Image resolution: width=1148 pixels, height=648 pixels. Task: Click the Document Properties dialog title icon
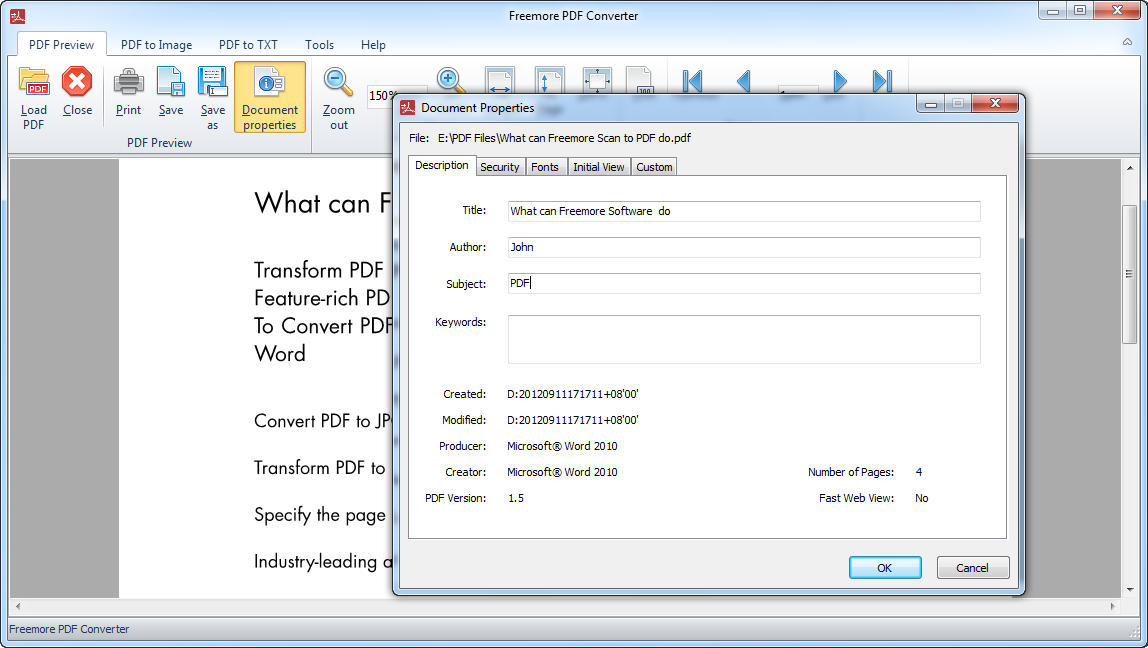click(408, 108)
